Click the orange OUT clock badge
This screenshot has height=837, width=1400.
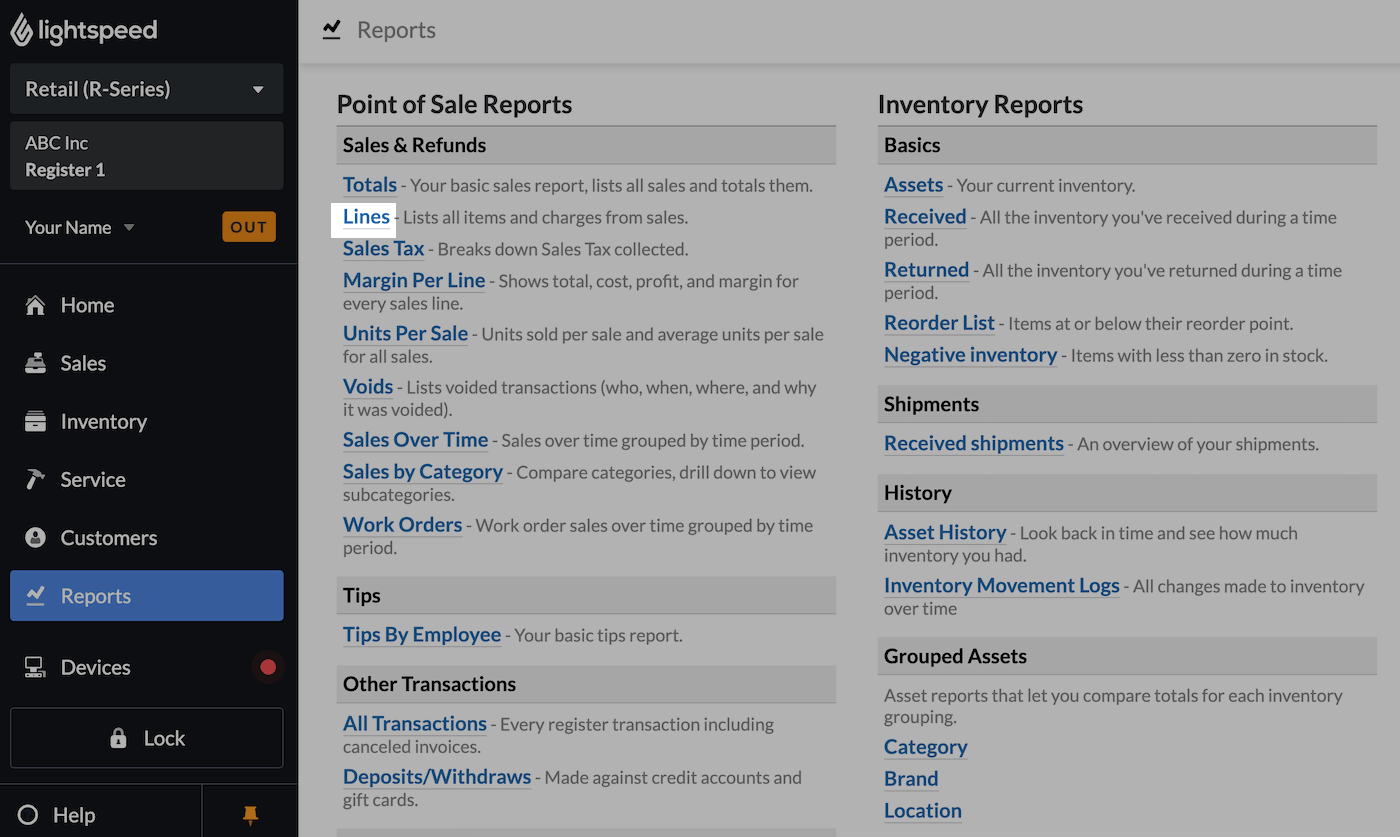tap(248, 227)
